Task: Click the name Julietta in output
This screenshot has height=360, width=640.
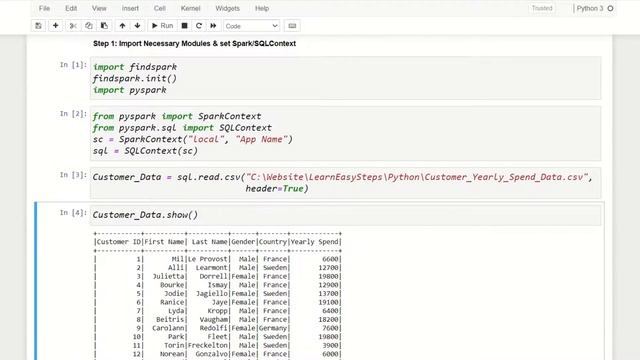Action: coord(168,276)
